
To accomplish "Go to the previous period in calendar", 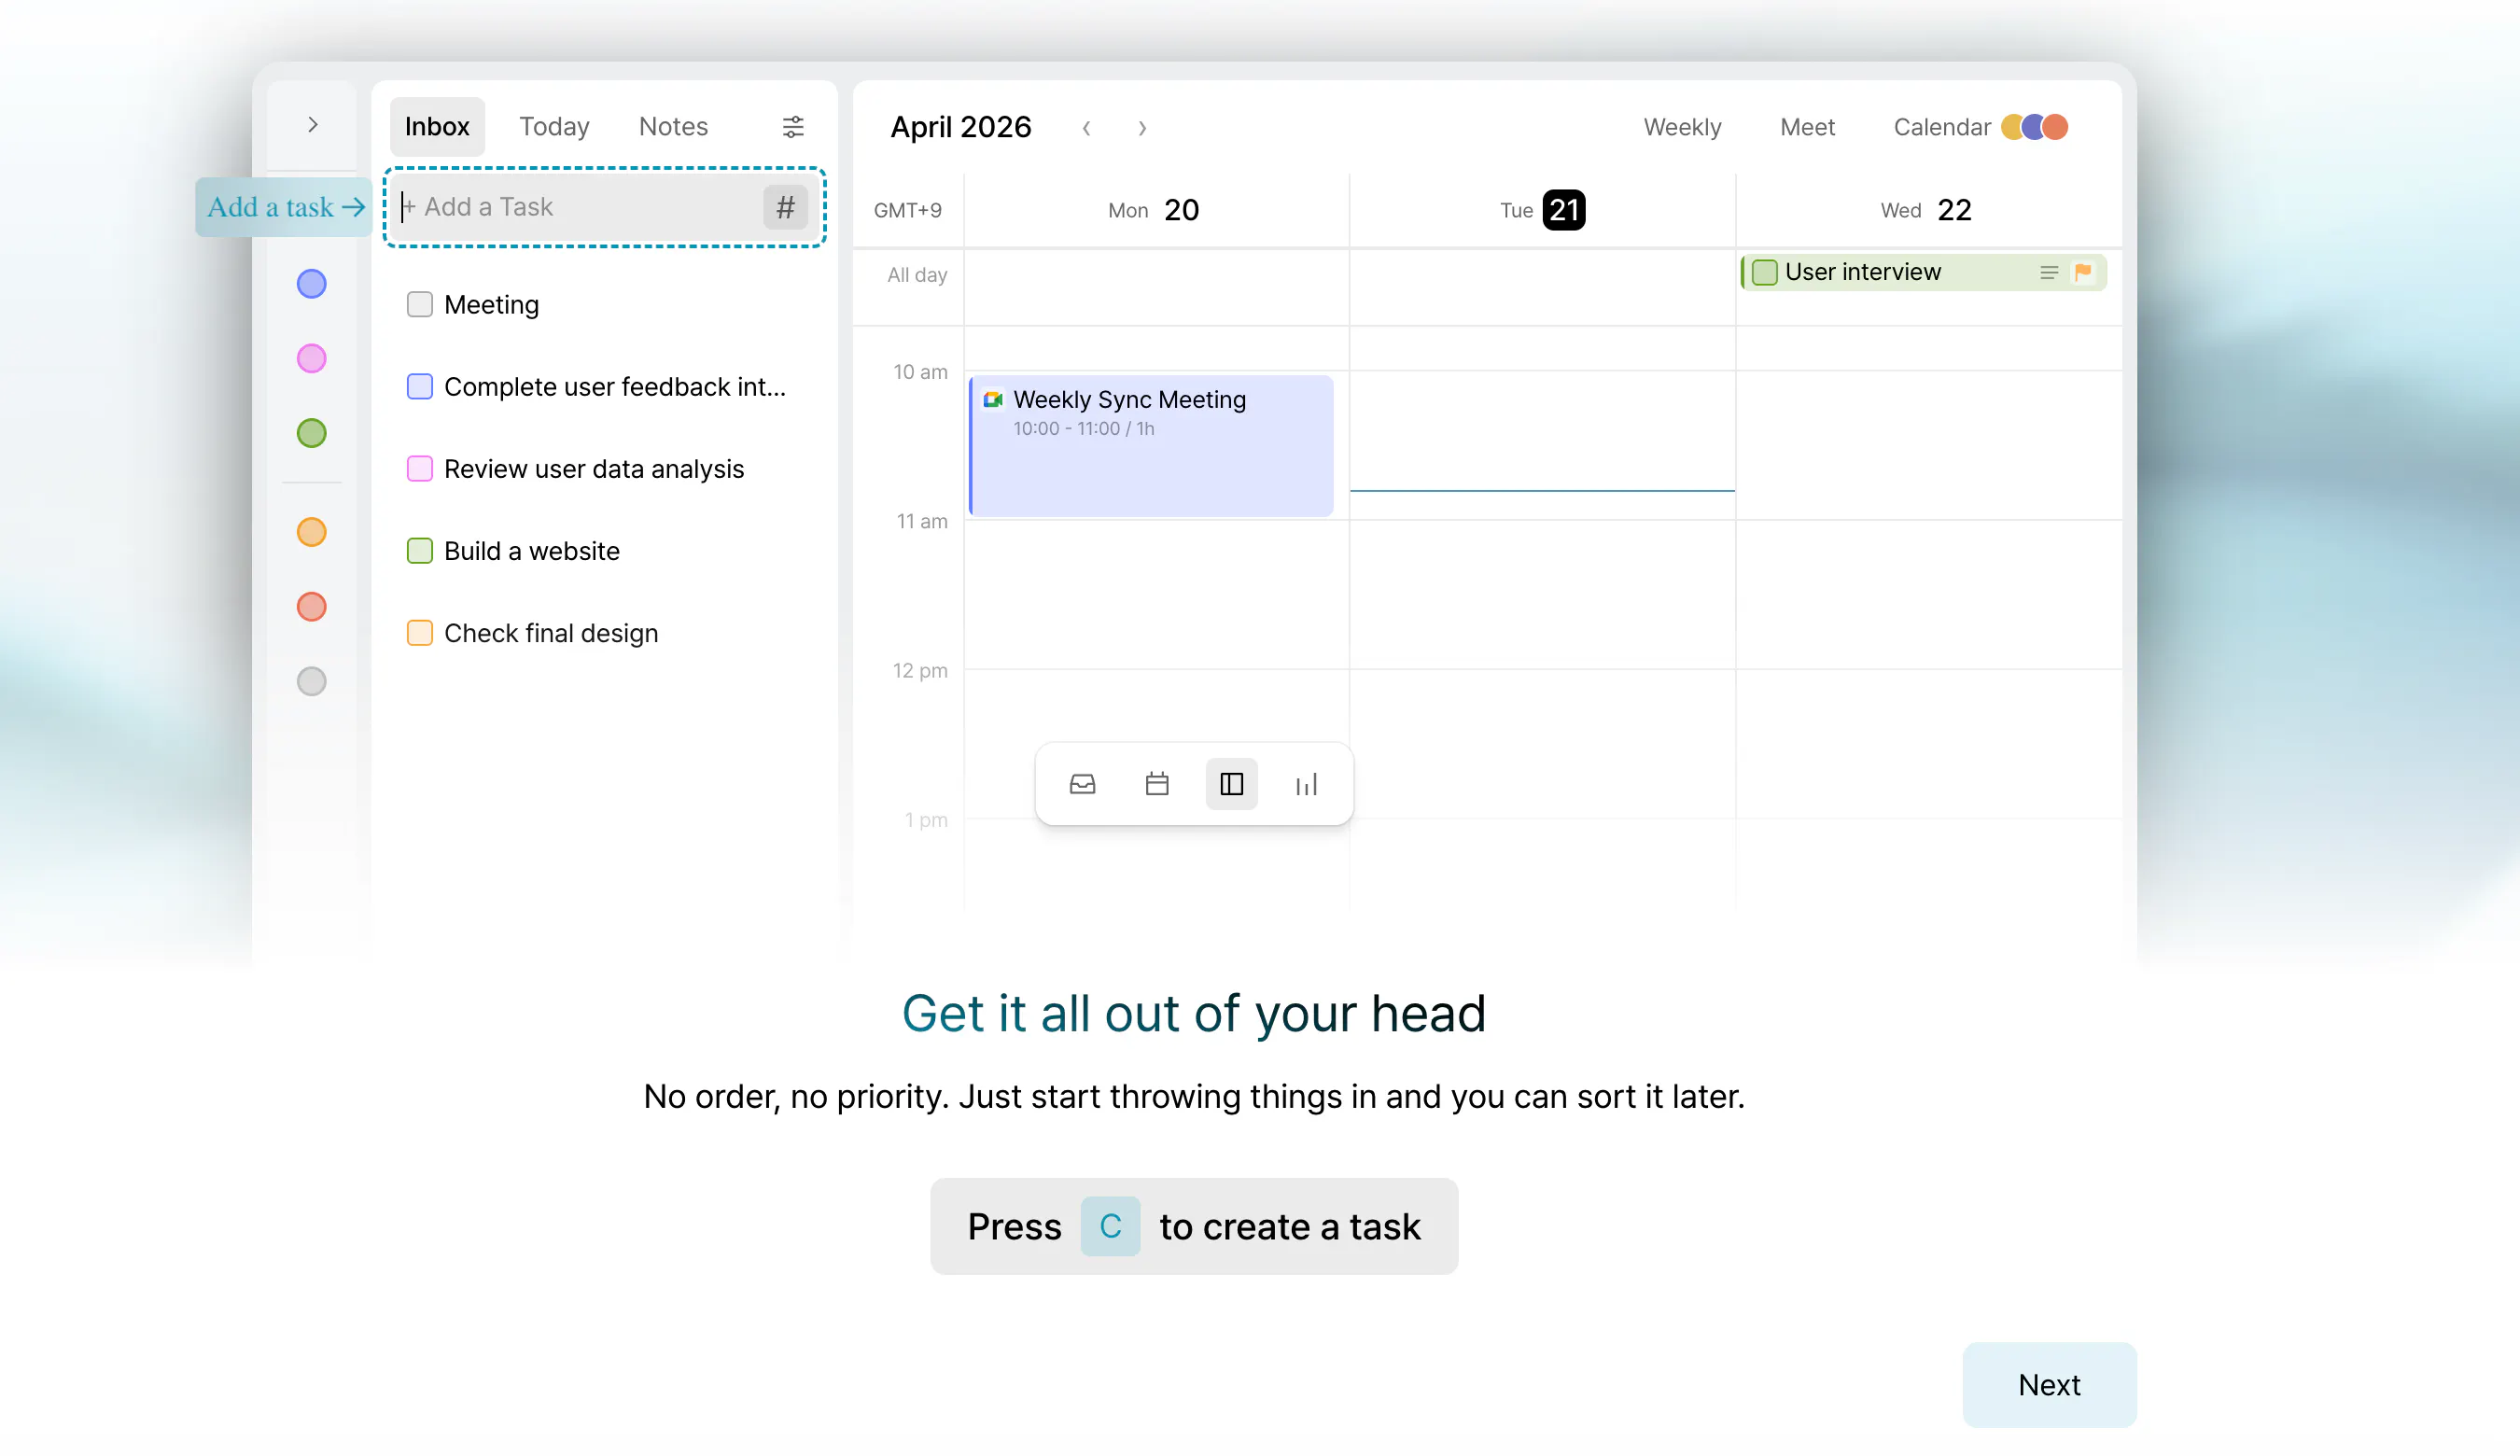I will [1086, 128].
